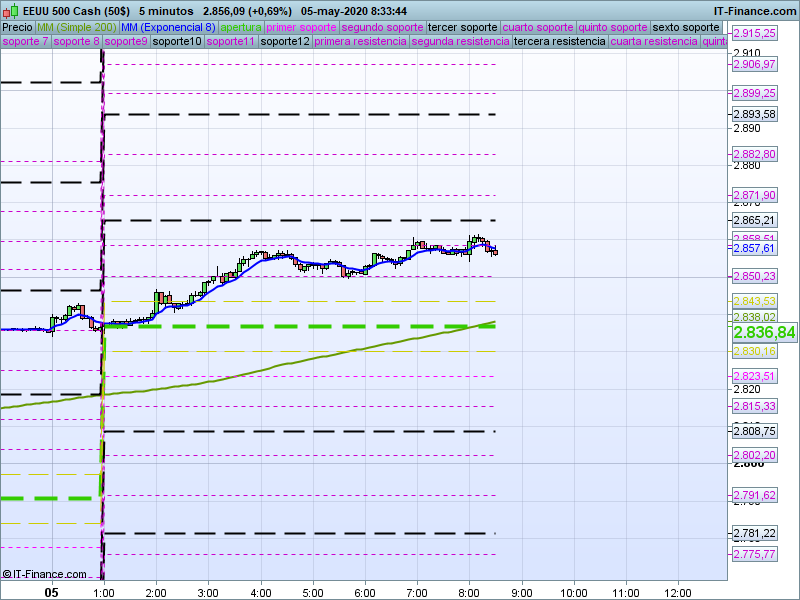The height and width of the screenshot is (600, 800).
Task: Click the Precio legend label
Action: [x=17, y=27]
